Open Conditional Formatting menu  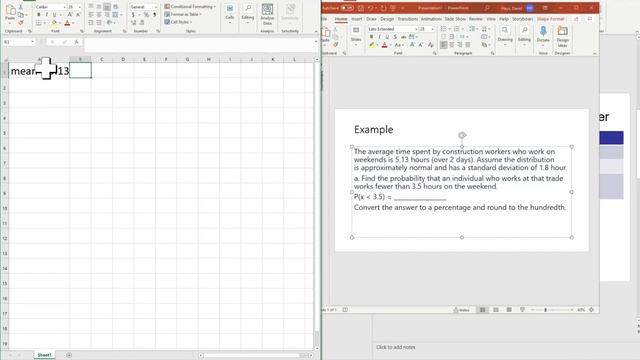[190, 7]
